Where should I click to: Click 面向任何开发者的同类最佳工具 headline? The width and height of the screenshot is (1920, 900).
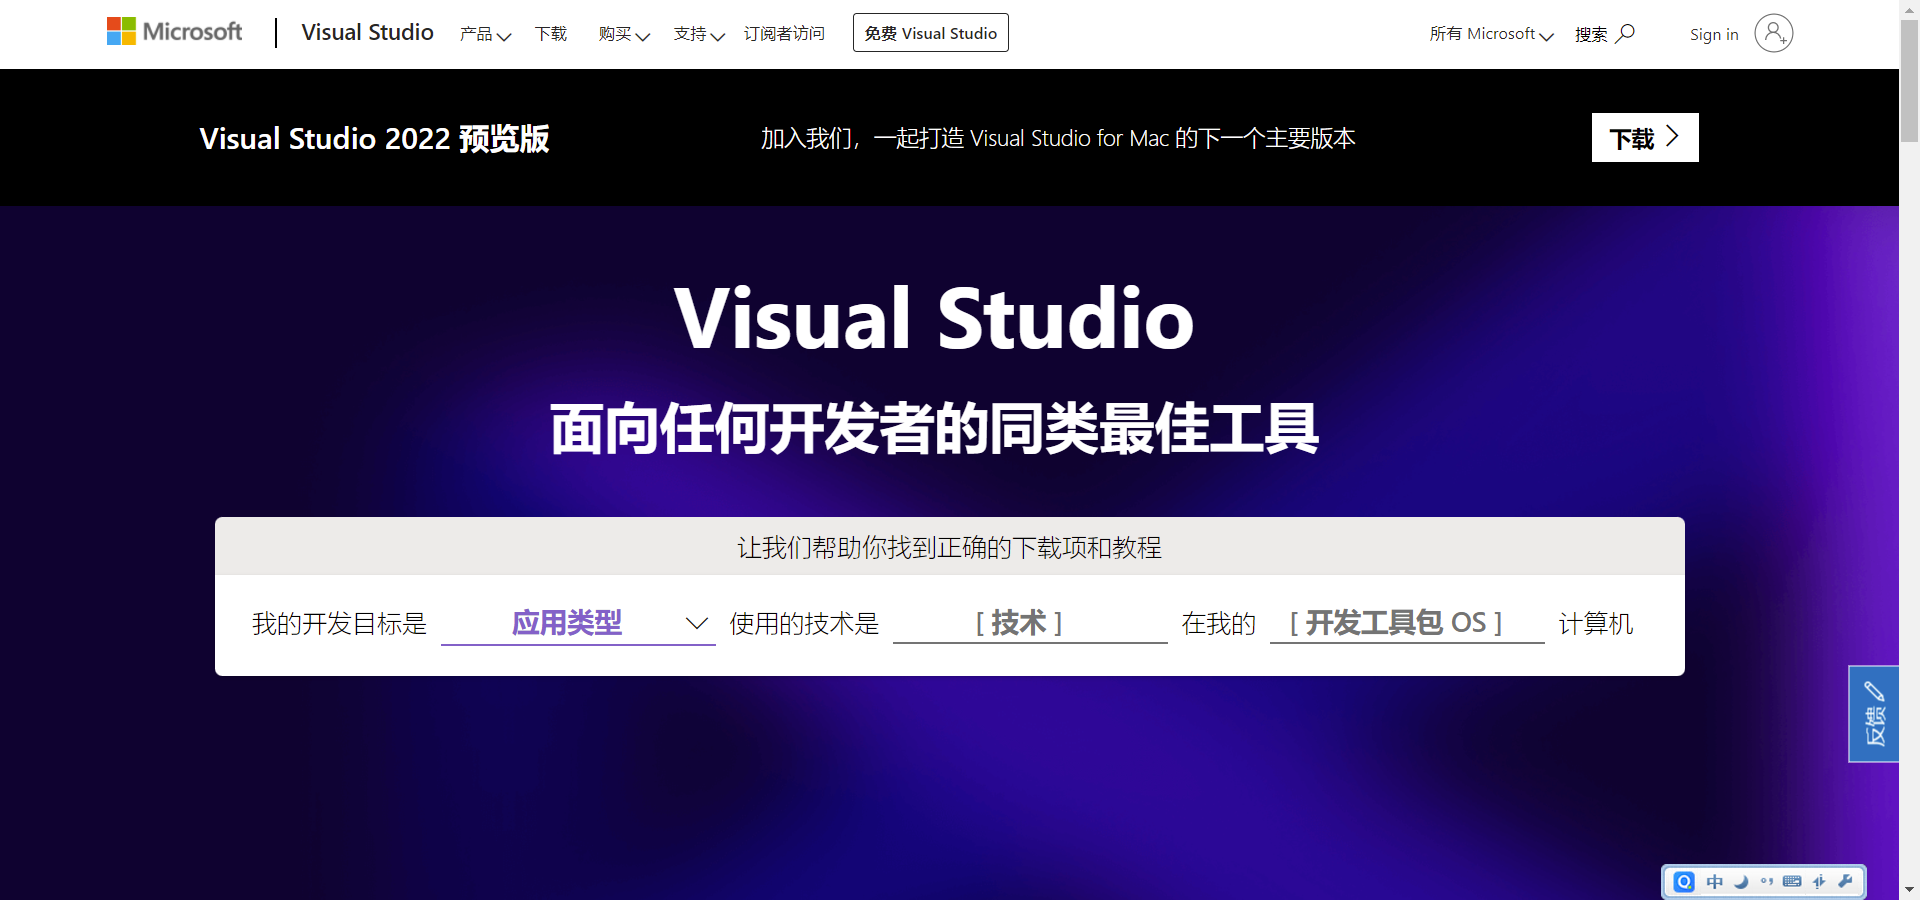[x=934, y=428]
